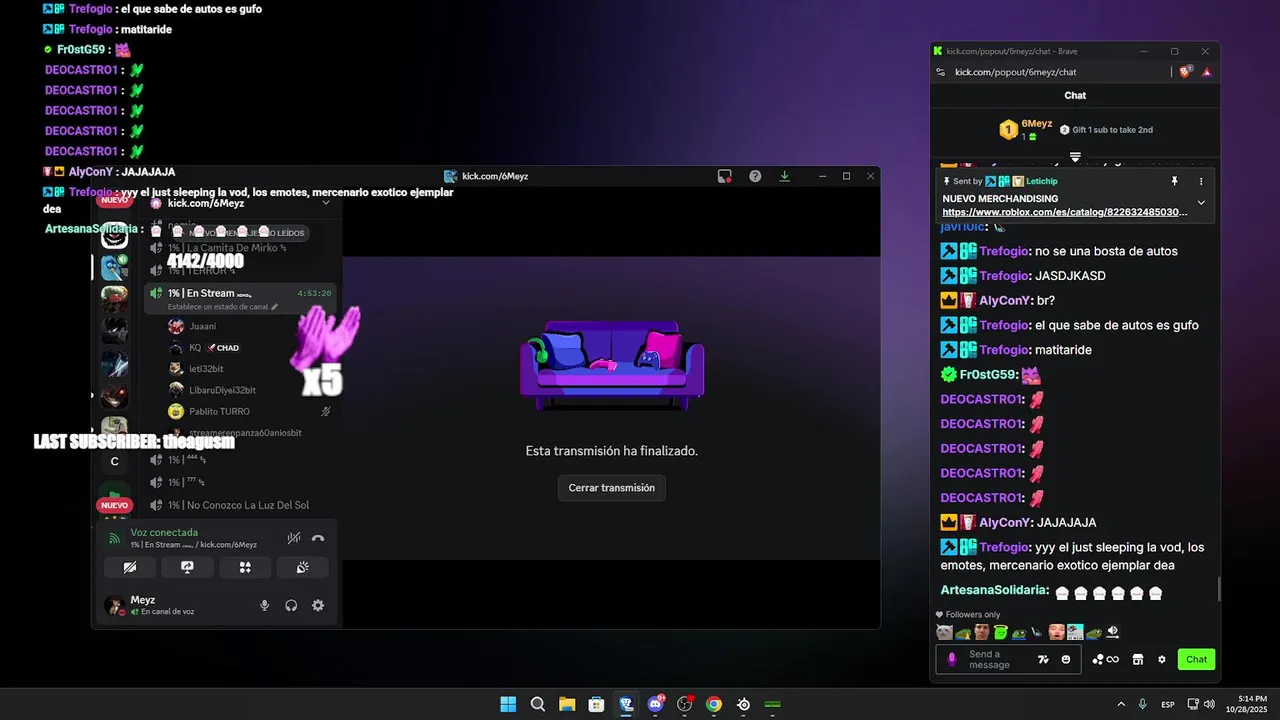Click Cerrar transmisión button

tap(612, 488)
